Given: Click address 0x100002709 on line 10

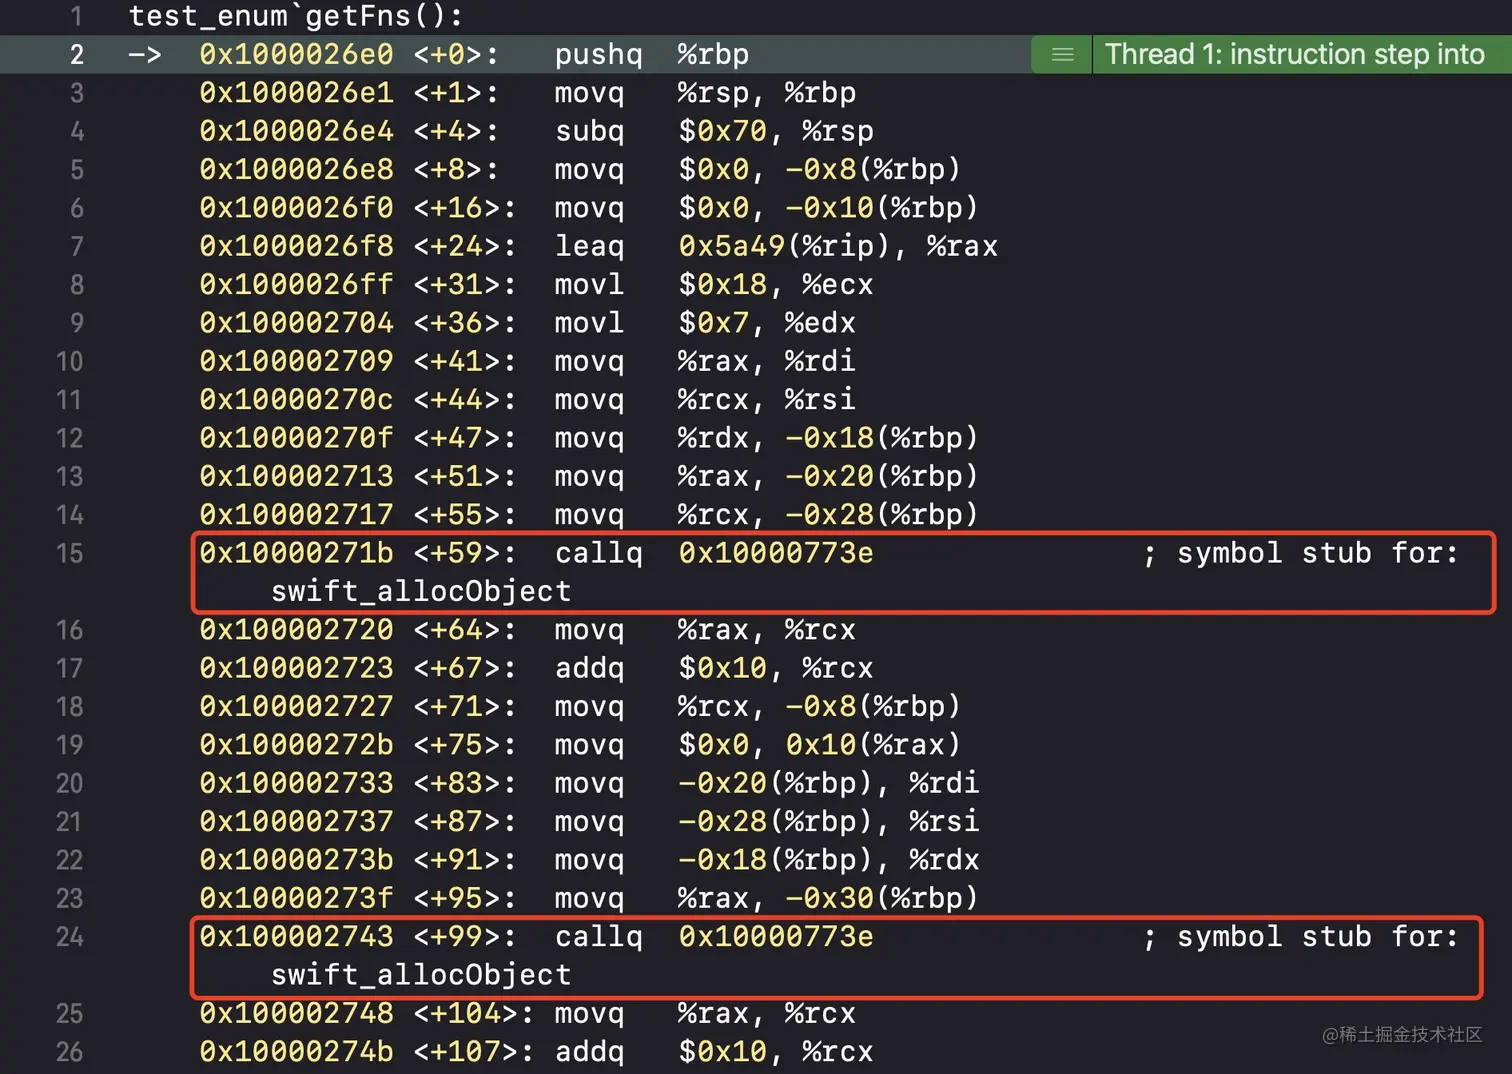Looking at the screenshot, I should click(x=296, y=361).
